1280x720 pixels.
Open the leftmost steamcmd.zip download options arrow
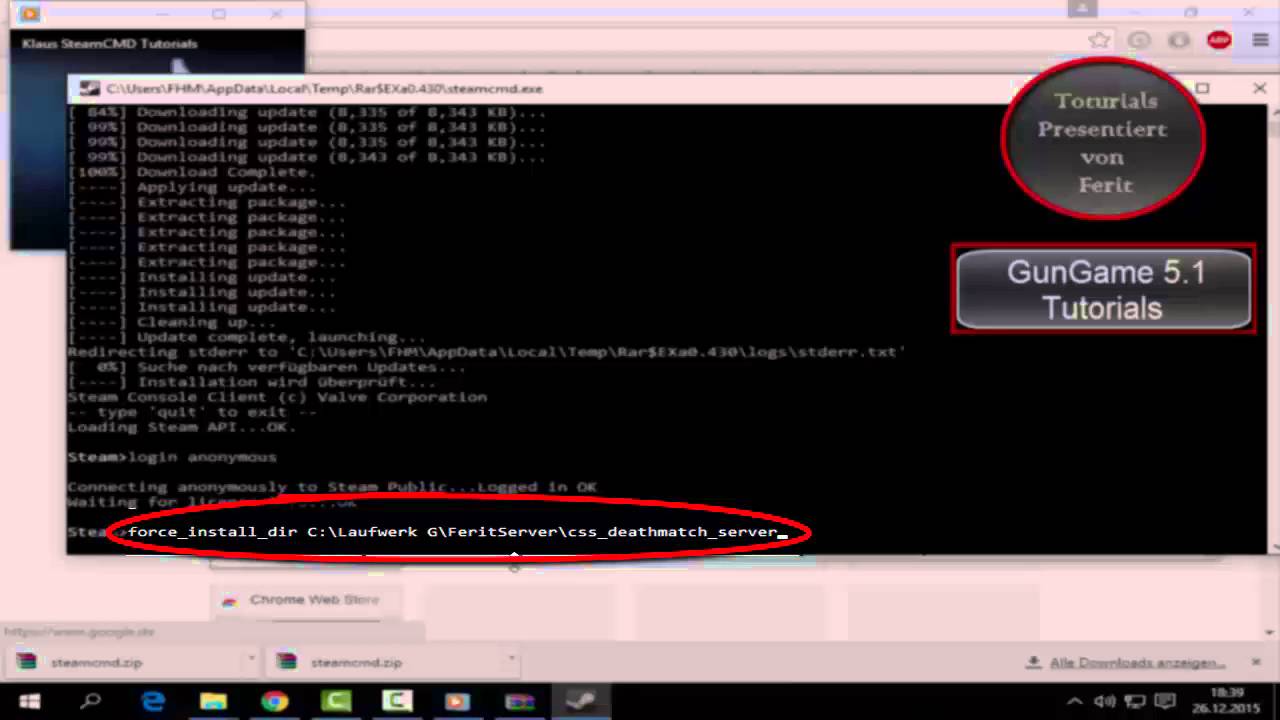[x=251, y=660]
